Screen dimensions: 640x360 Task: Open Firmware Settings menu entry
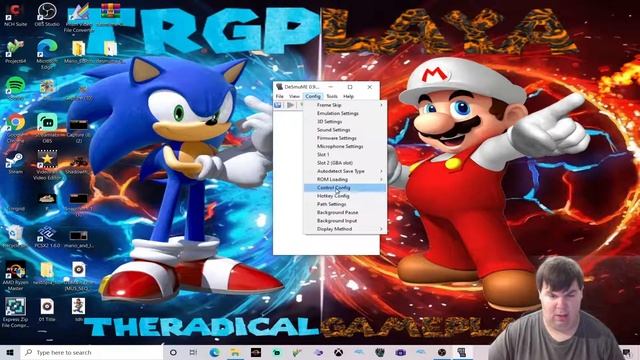[345, 138]
